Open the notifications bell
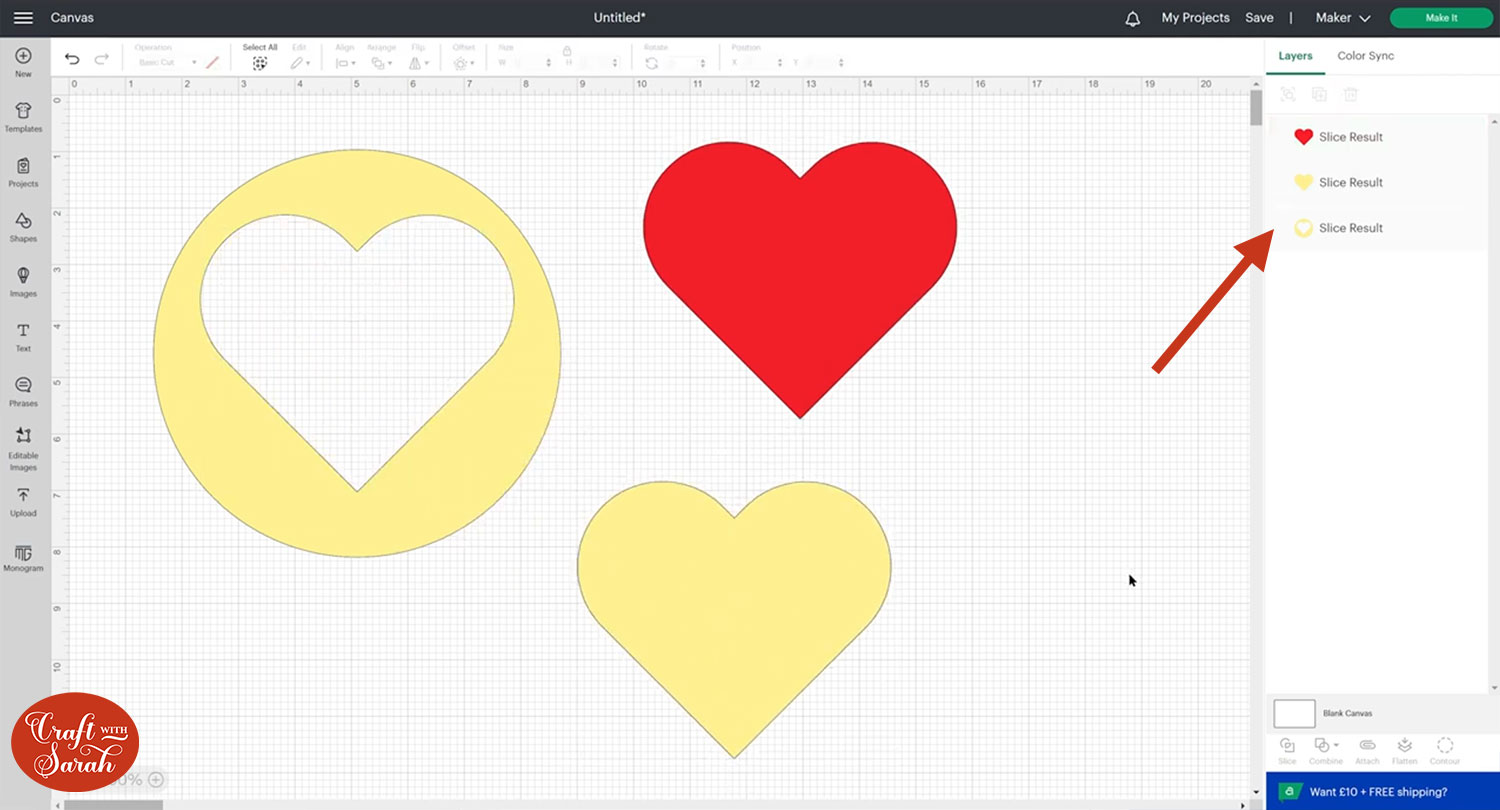 [x=1132, y=18]
